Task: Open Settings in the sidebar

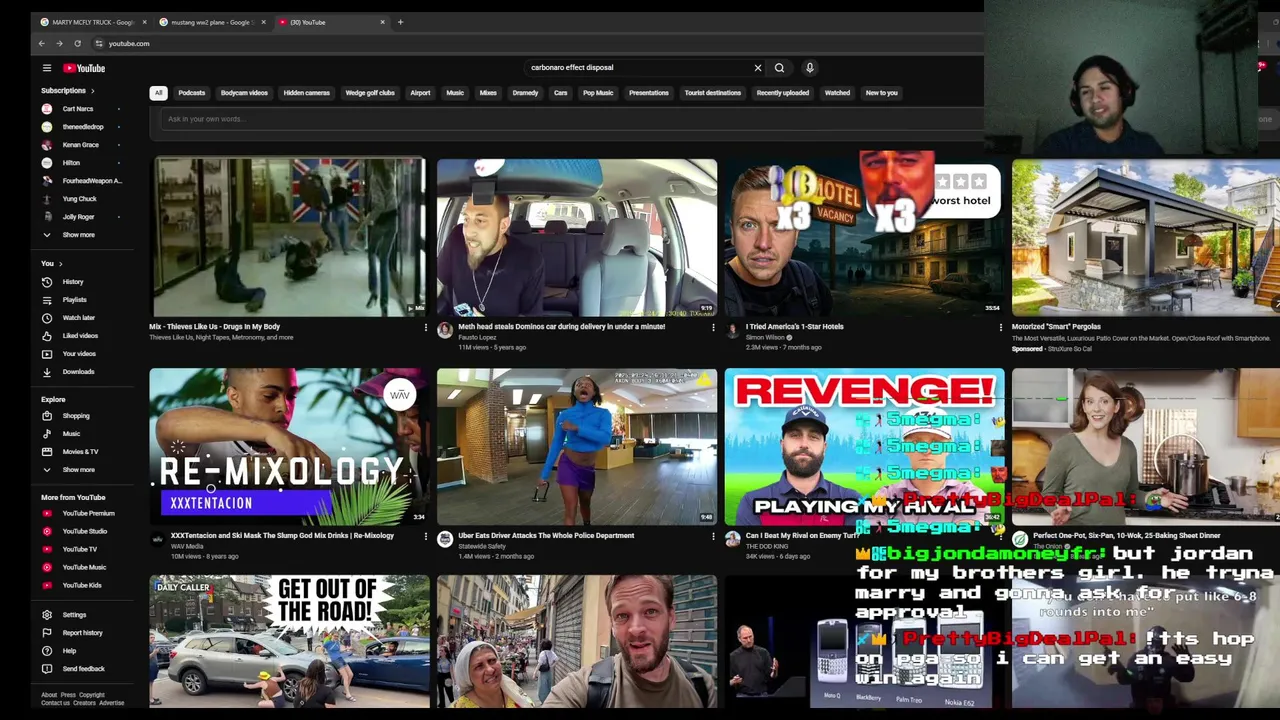Action: pos(74,615)
